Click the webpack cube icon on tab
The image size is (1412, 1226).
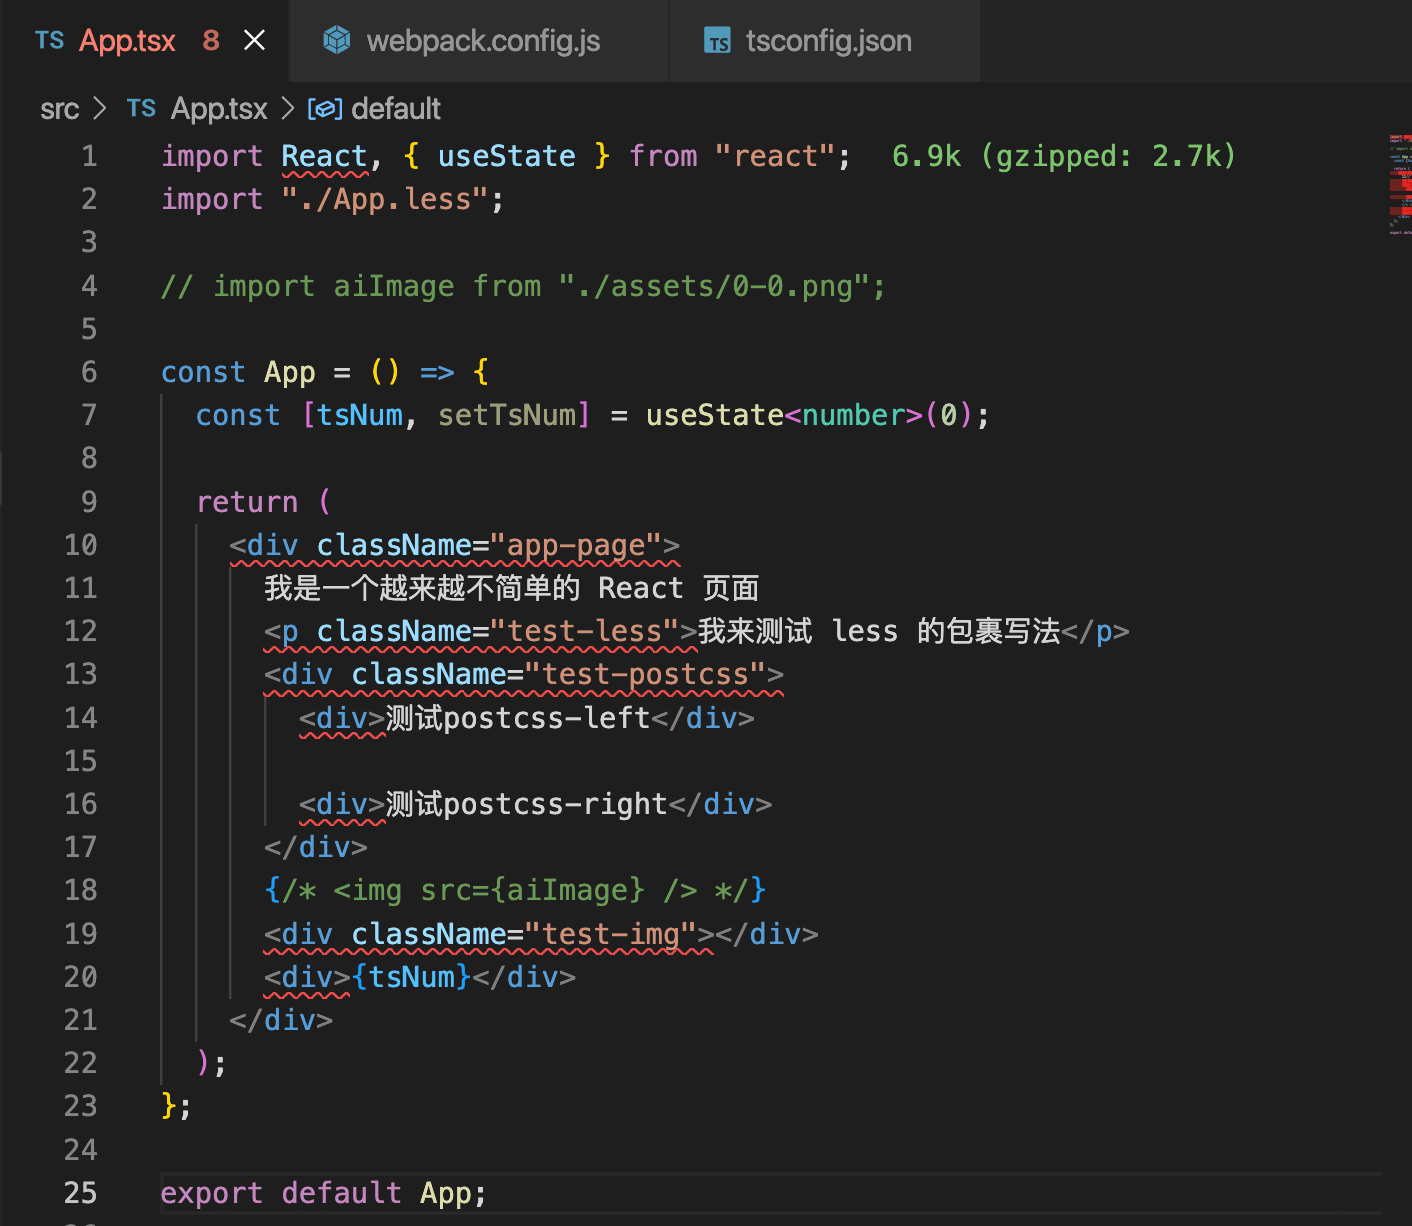[337, 40]
